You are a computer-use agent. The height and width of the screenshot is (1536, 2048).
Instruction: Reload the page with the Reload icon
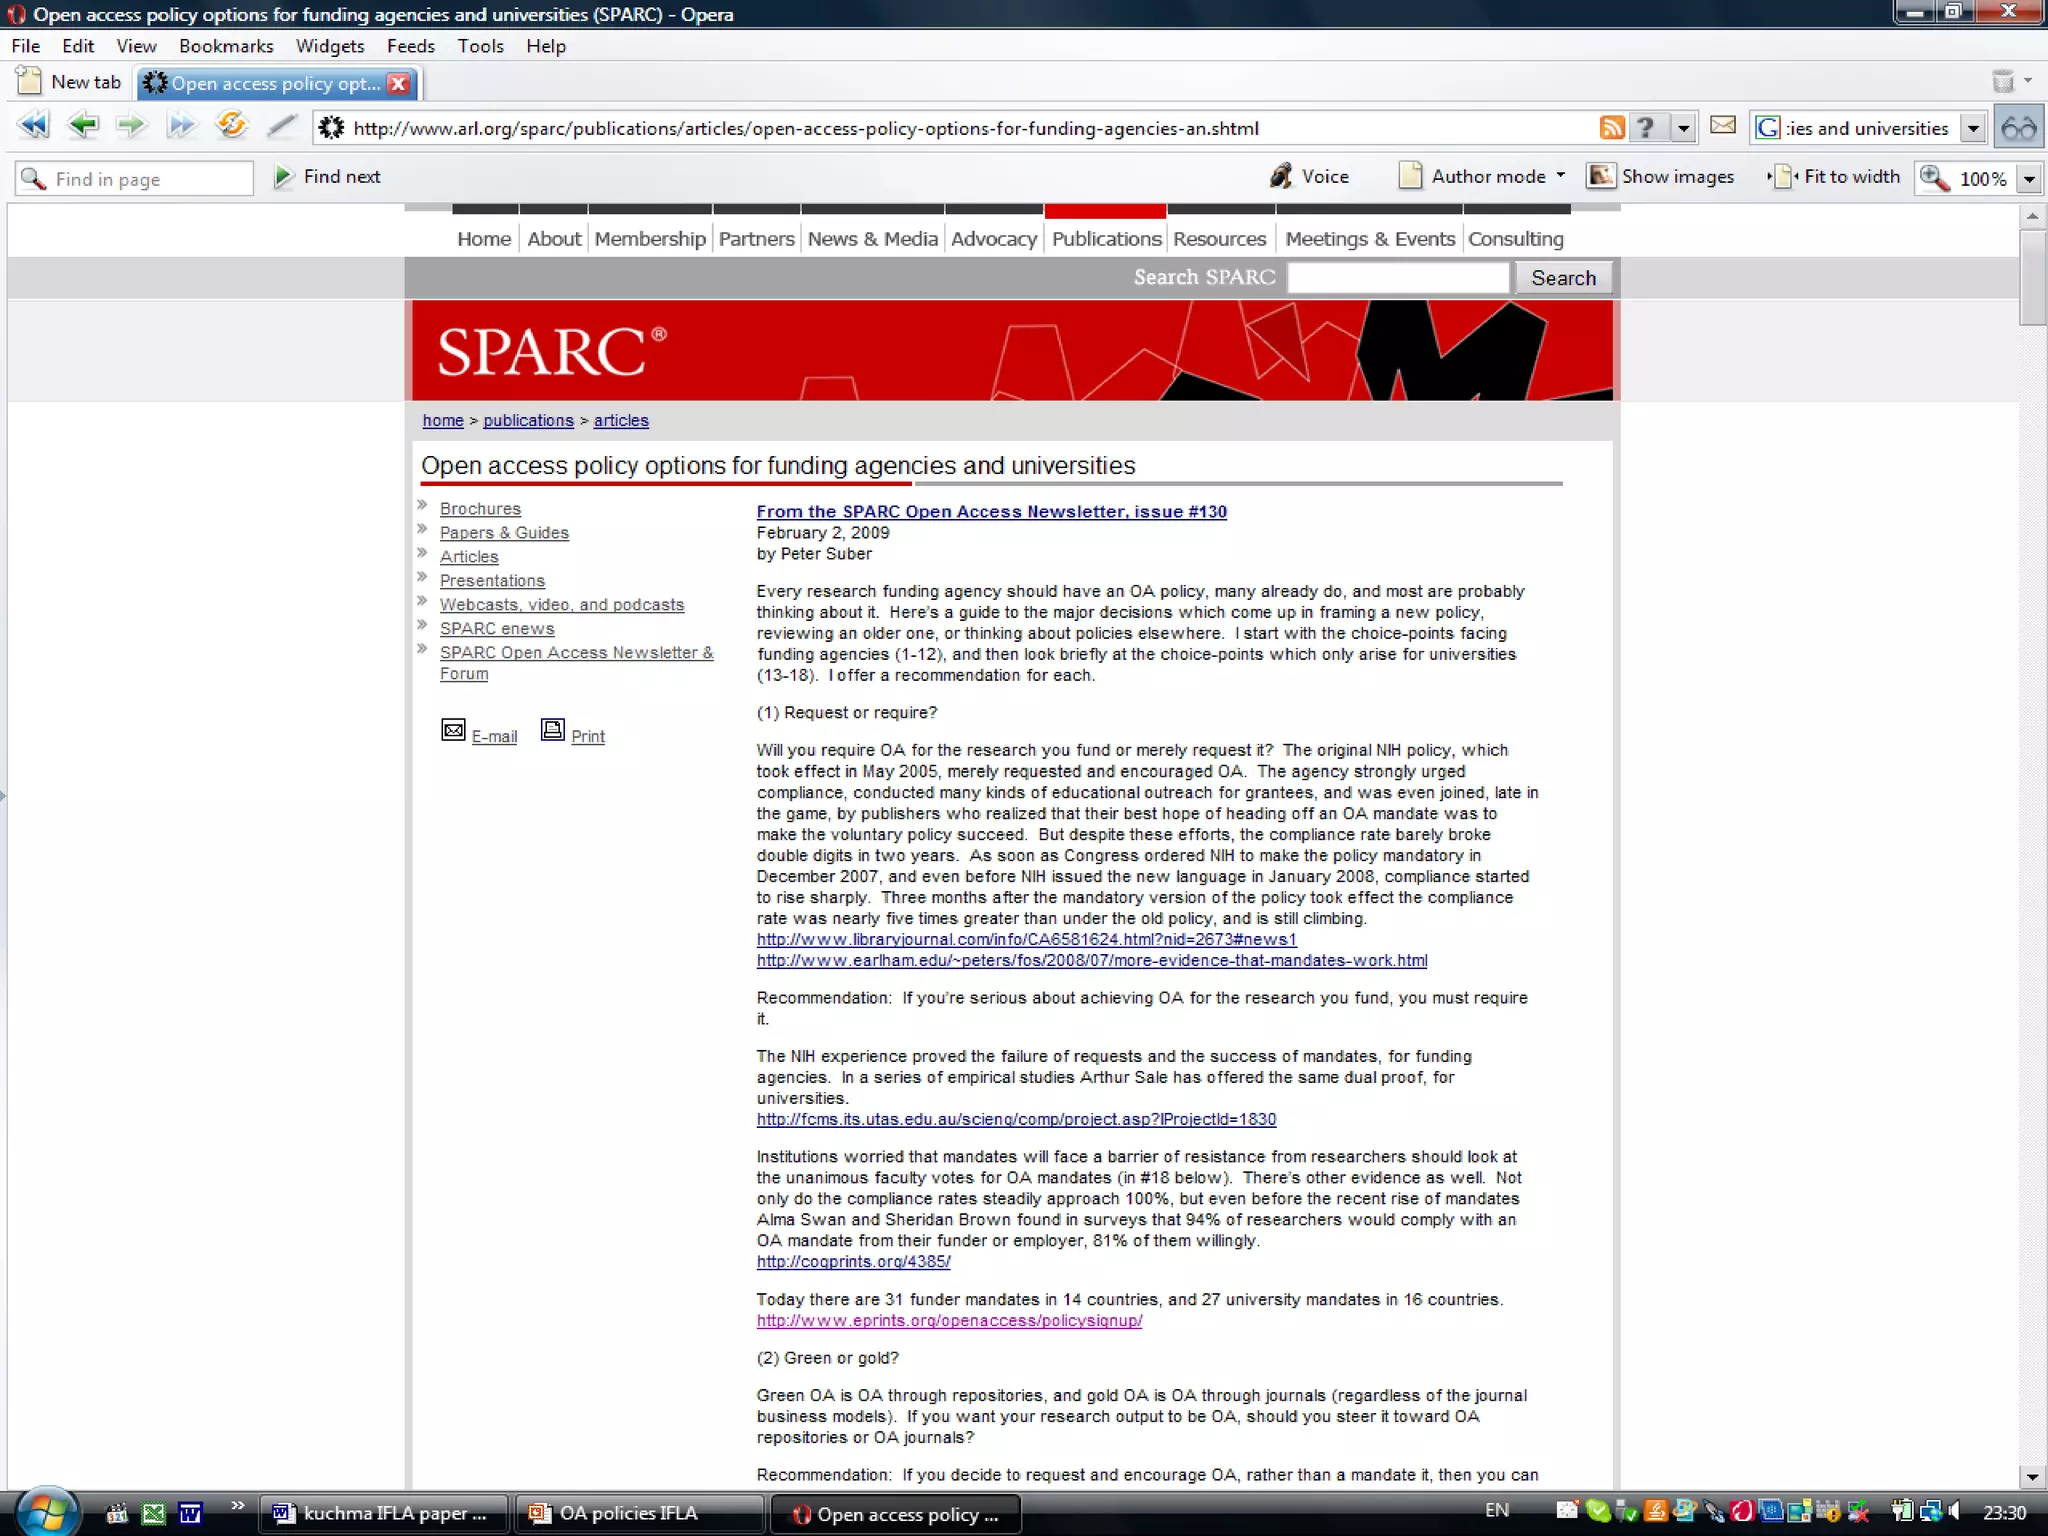(231, 126)
